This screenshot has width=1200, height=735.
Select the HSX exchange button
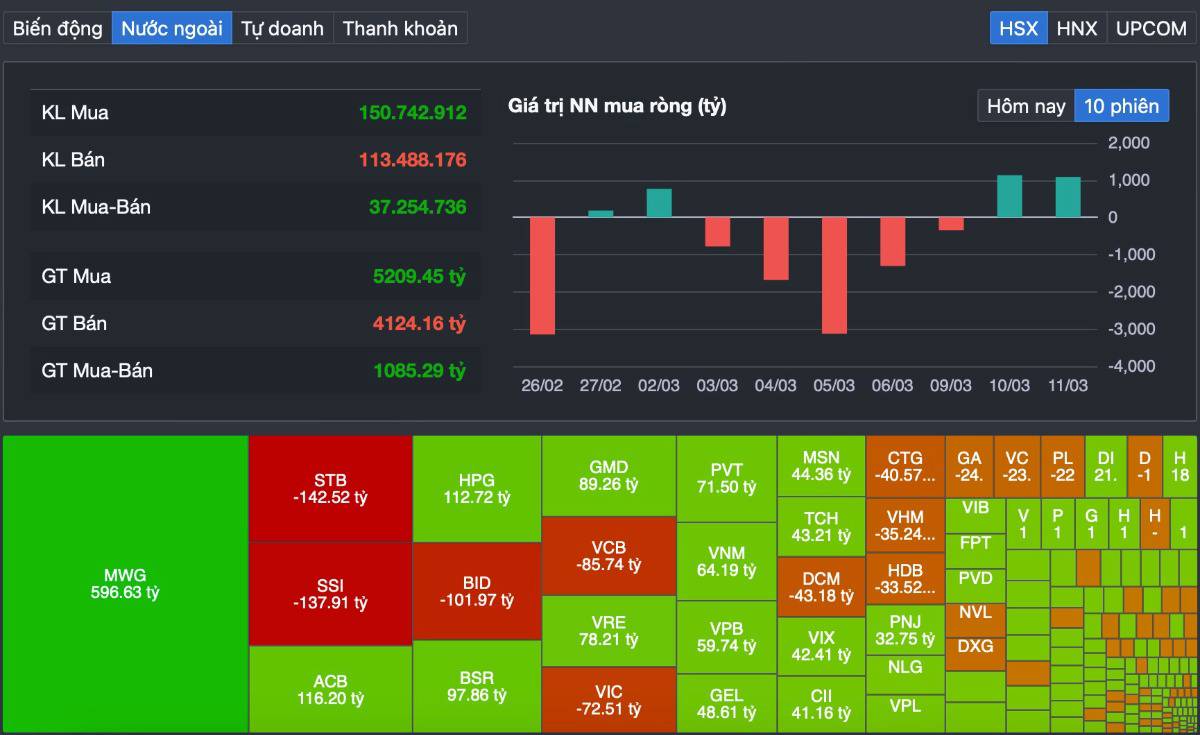[1019, 28]
